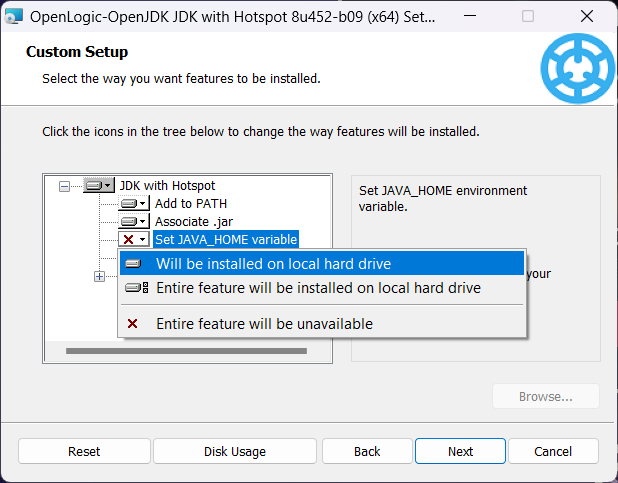The image size is (618, 483).
Task: Choose 'Entire feature will be installed on local hard drive'
Action: pyautogui.click(x=318, y=288)
